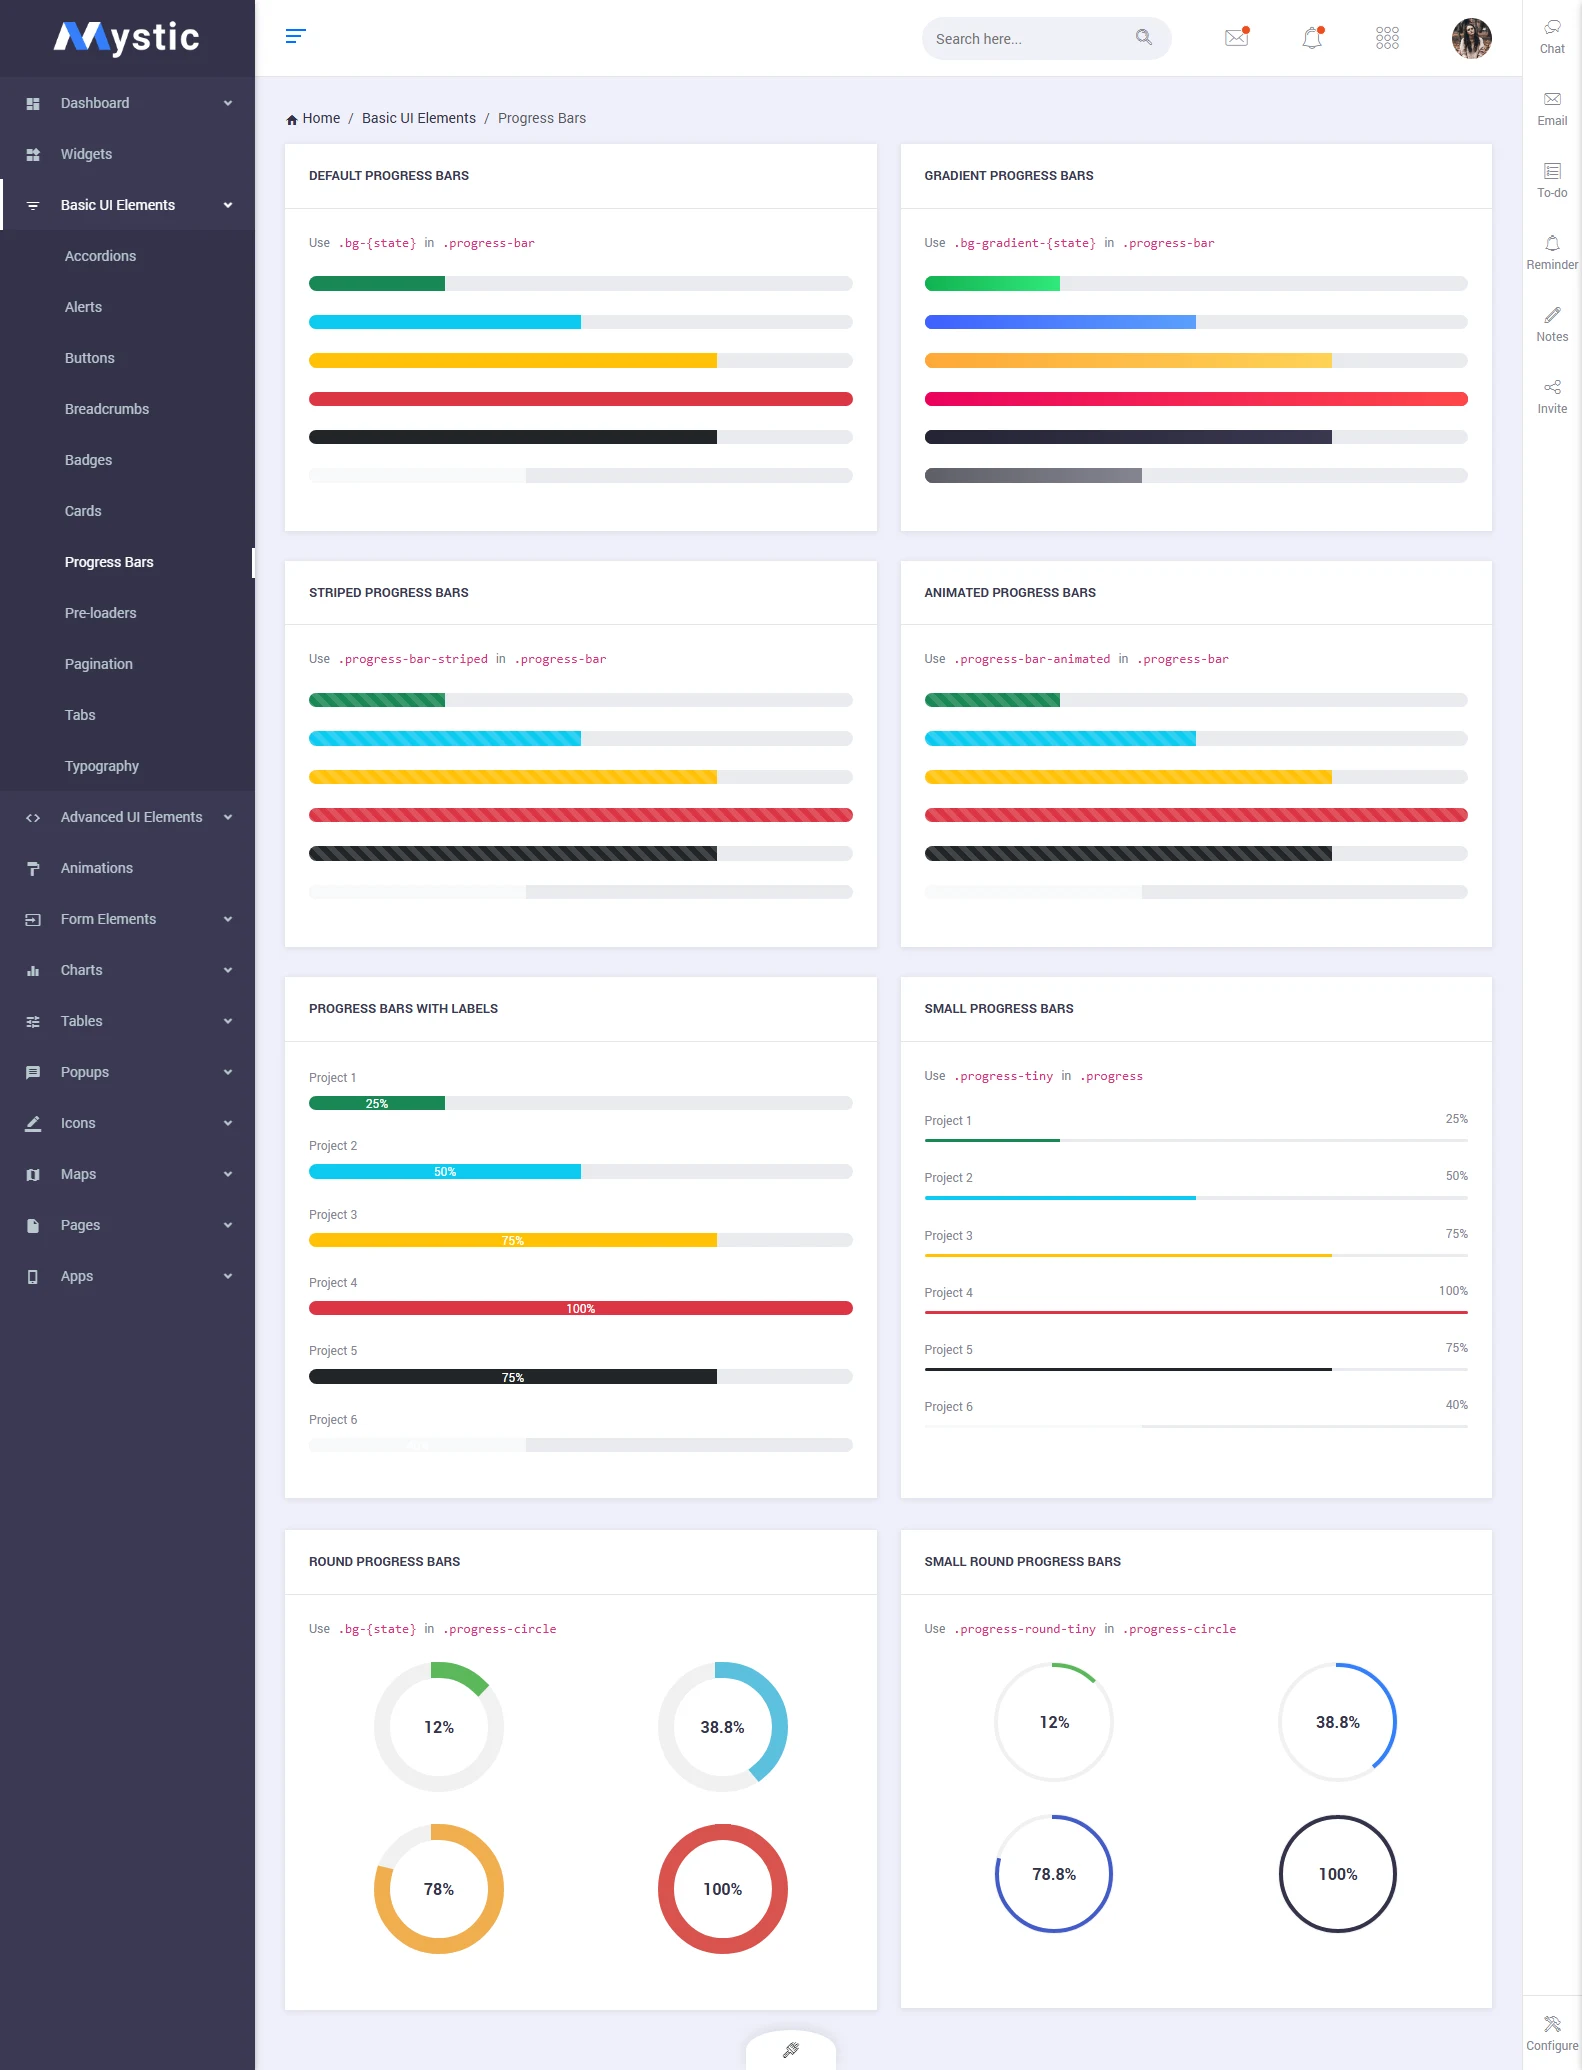Image resolution: width=1582 pixels, height=2070 pixels.
Task: Open the apps grid icon
Action: (x=1387, y=38)
